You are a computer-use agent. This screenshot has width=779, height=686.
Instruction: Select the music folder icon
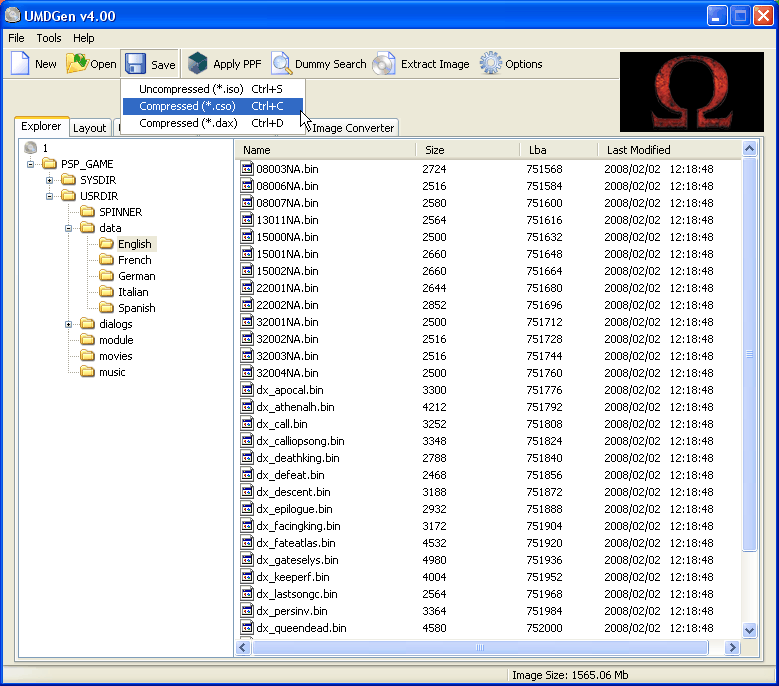tap(87, 372)
